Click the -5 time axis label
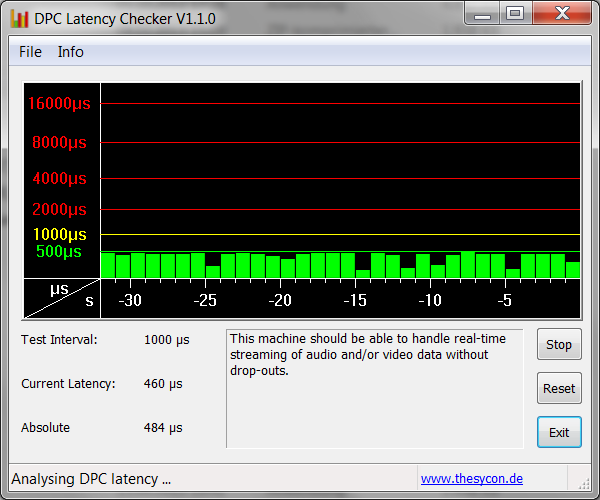 505,300
